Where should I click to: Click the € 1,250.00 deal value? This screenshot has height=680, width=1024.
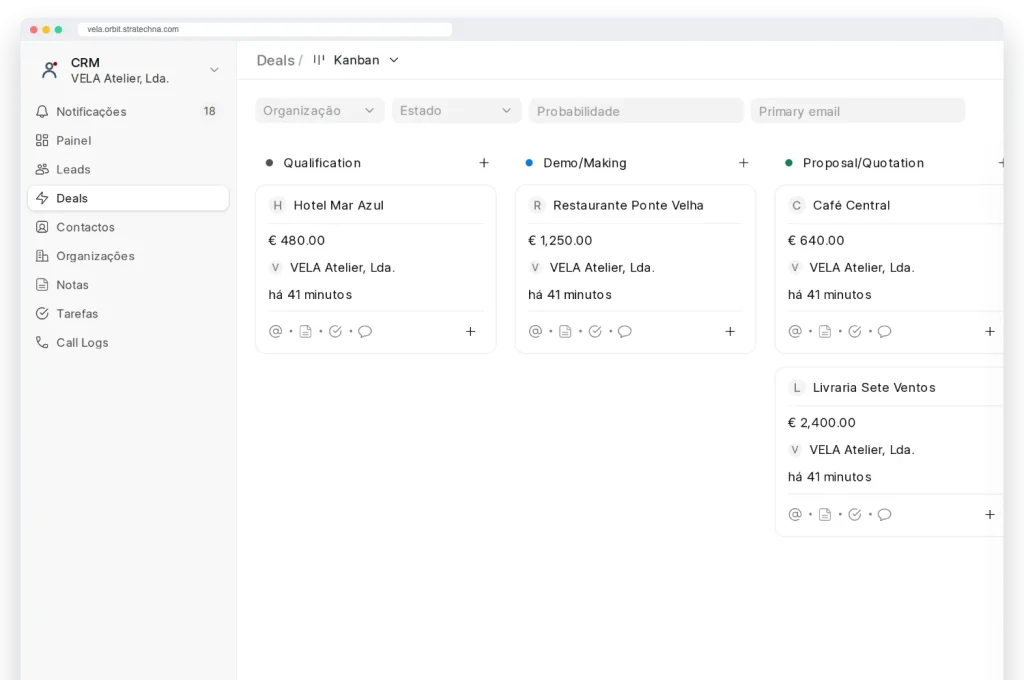tap(560, 240)
